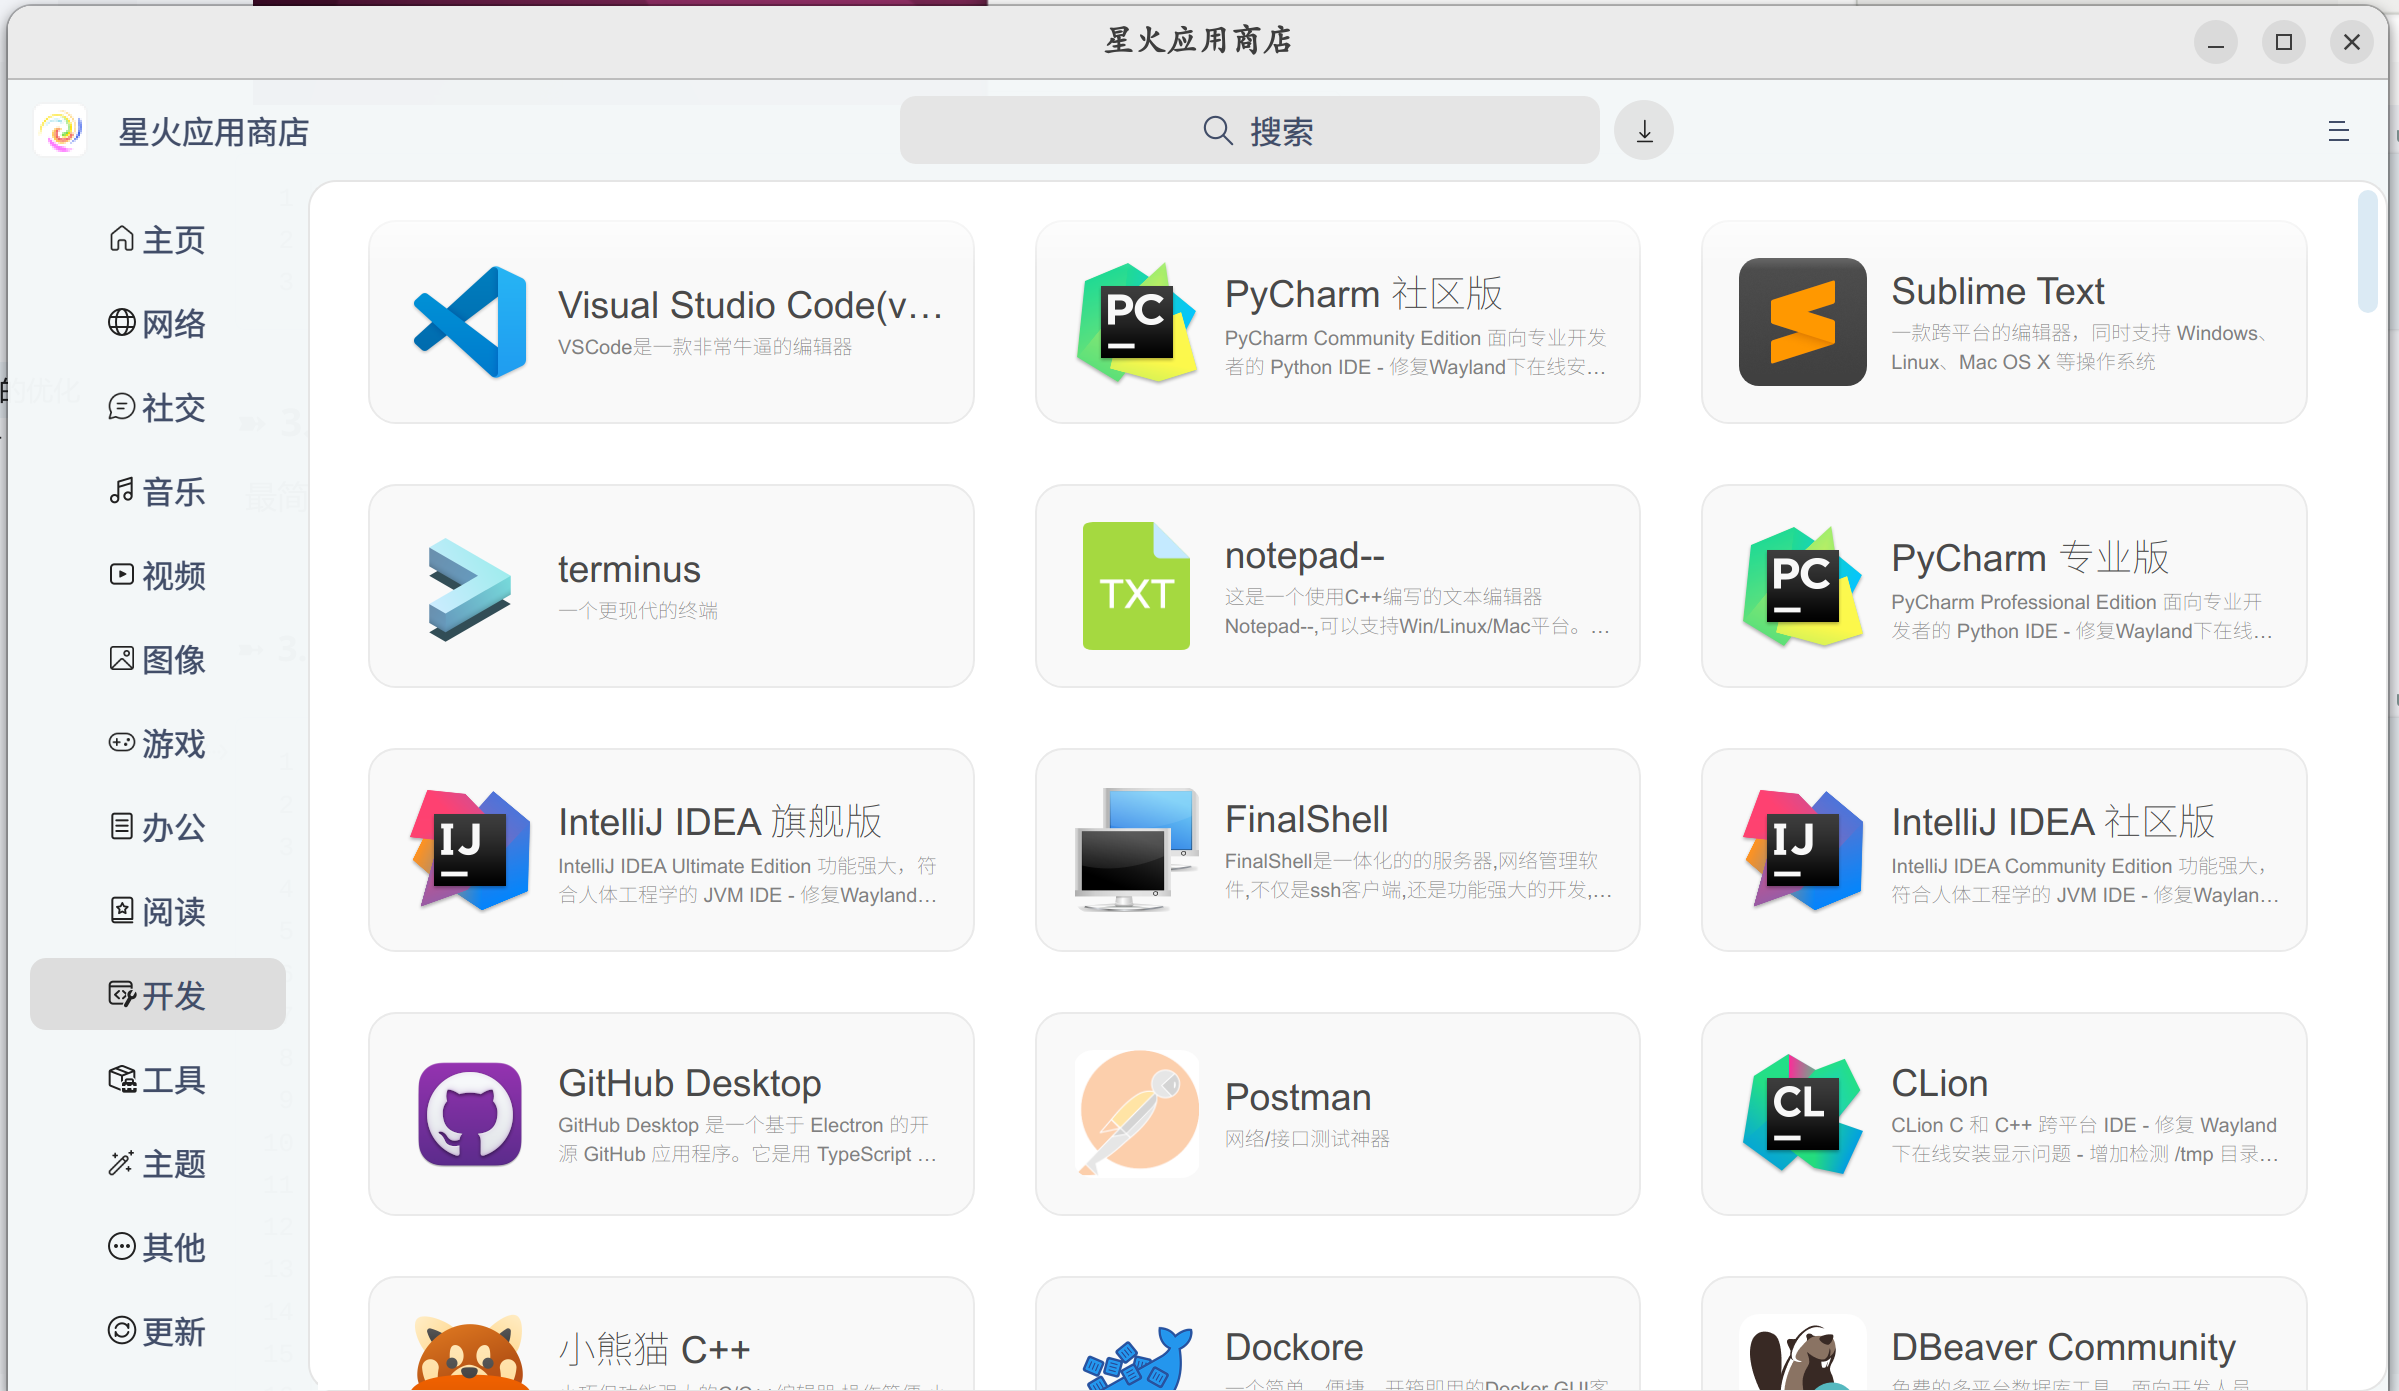This screenshot has height=1391, width=2399.
Task: Click Postman description 网络/接口测试神器
Action: [1307, 1139]
